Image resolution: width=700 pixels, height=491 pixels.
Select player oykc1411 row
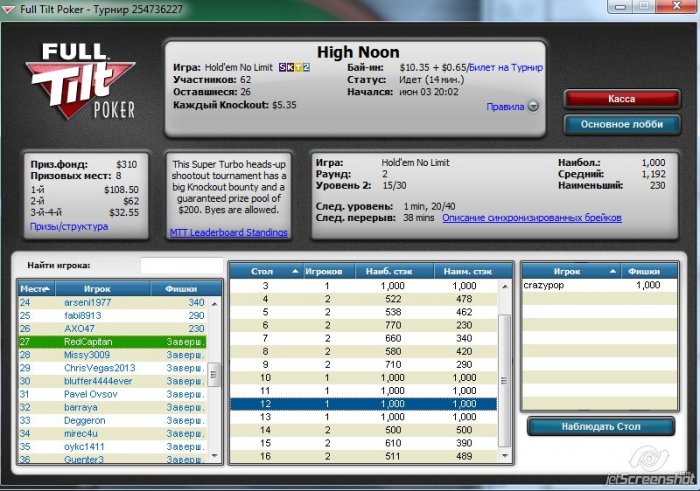(x=112, y=447)
